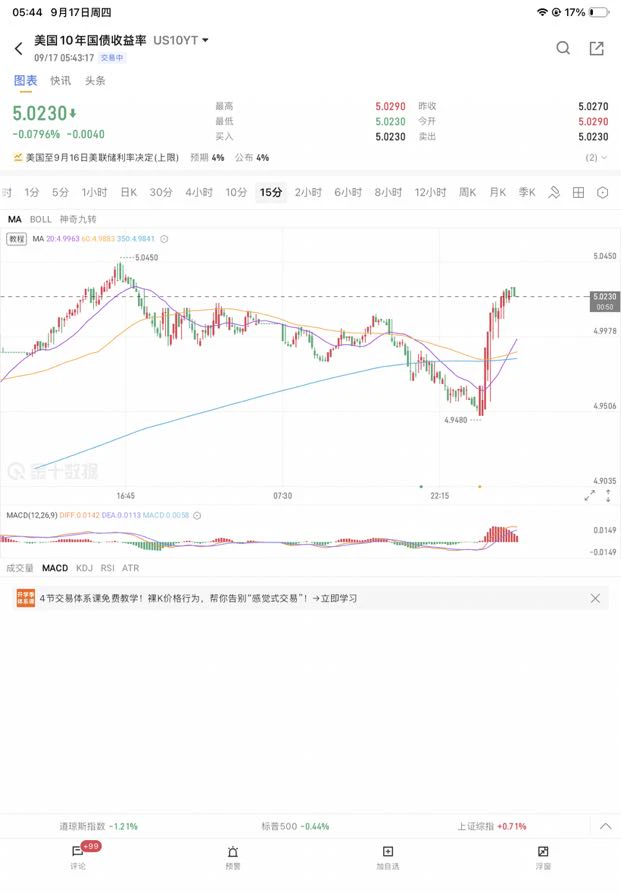Open the chart layout grid icon
The height and width of the screenshot is (894, 621).
[x=578, y=193]
